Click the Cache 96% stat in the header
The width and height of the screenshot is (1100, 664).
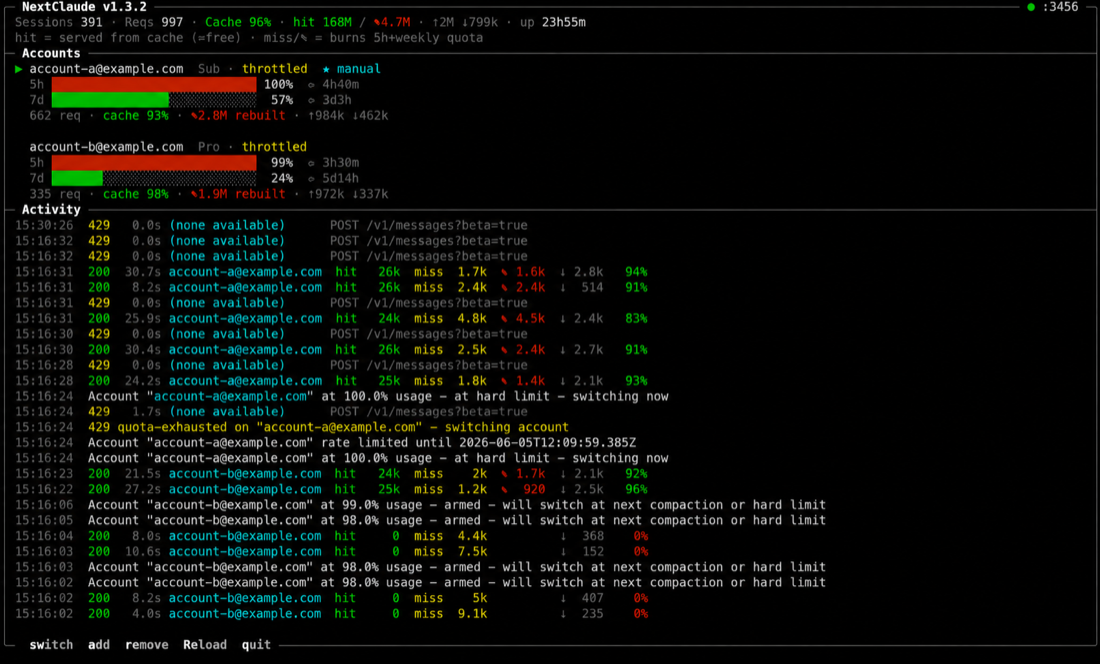238,22
